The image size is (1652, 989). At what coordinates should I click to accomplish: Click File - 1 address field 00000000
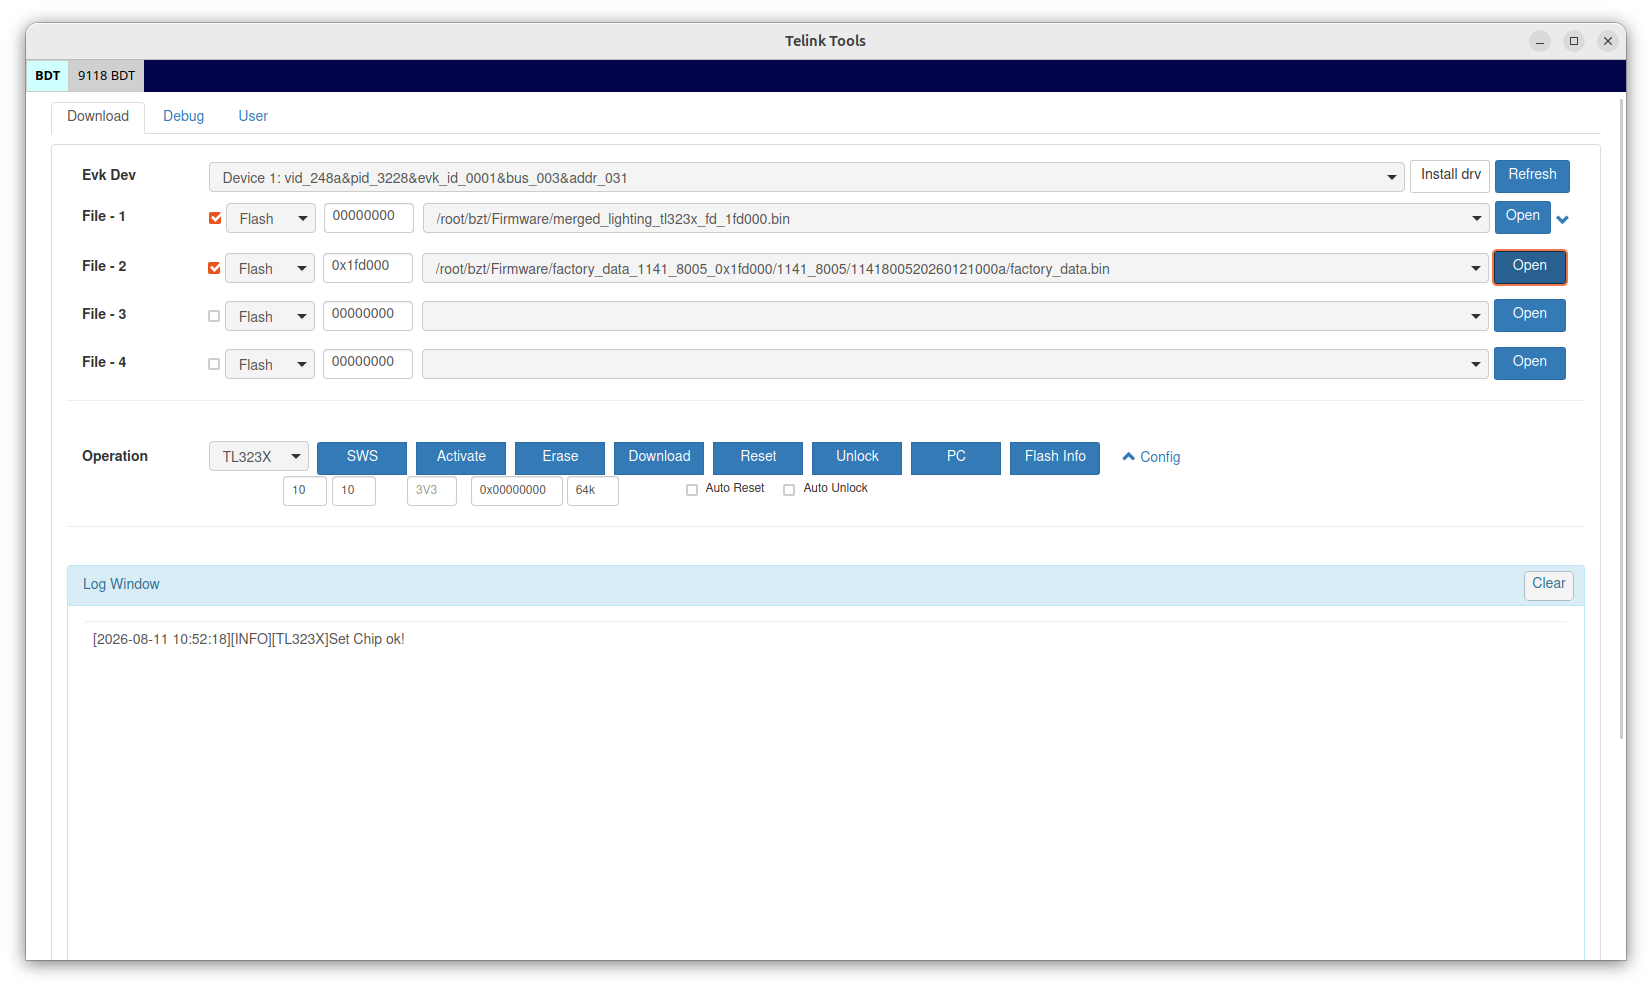(x=369, y=217)
